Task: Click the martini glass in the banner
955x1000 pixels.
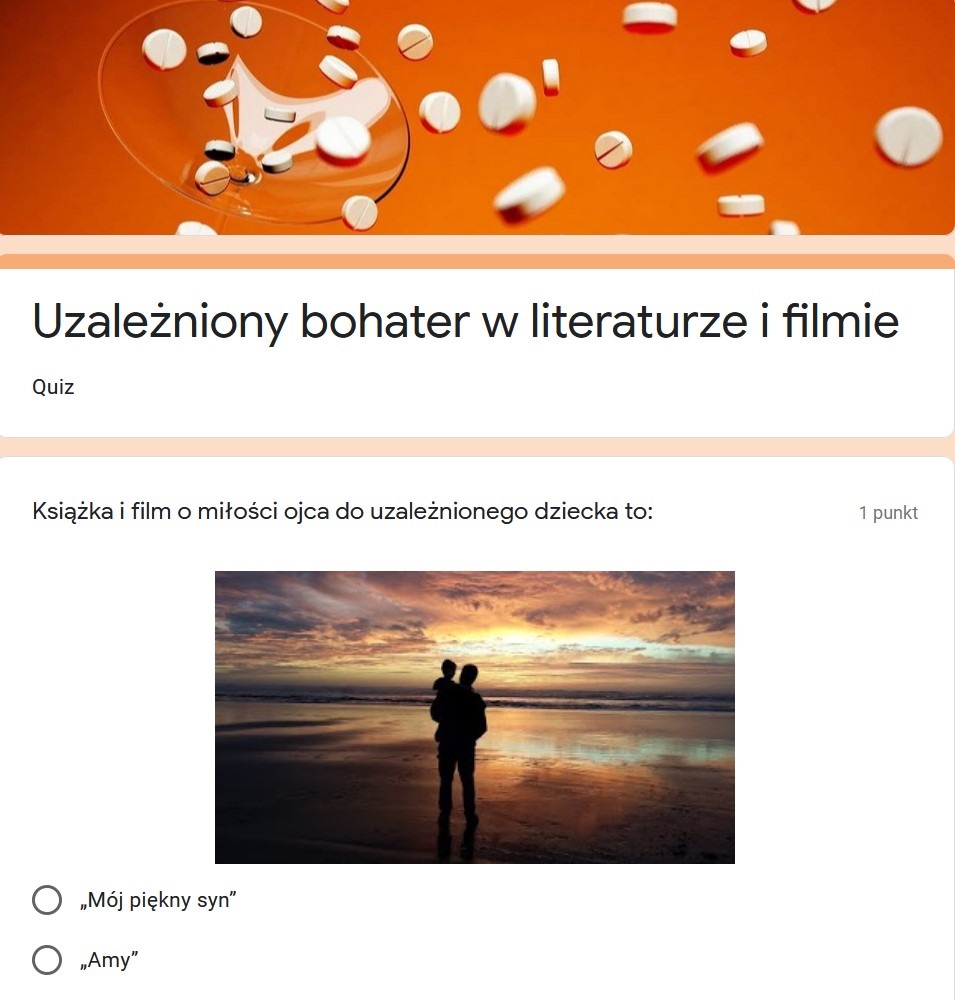Action: coord(254,112)
